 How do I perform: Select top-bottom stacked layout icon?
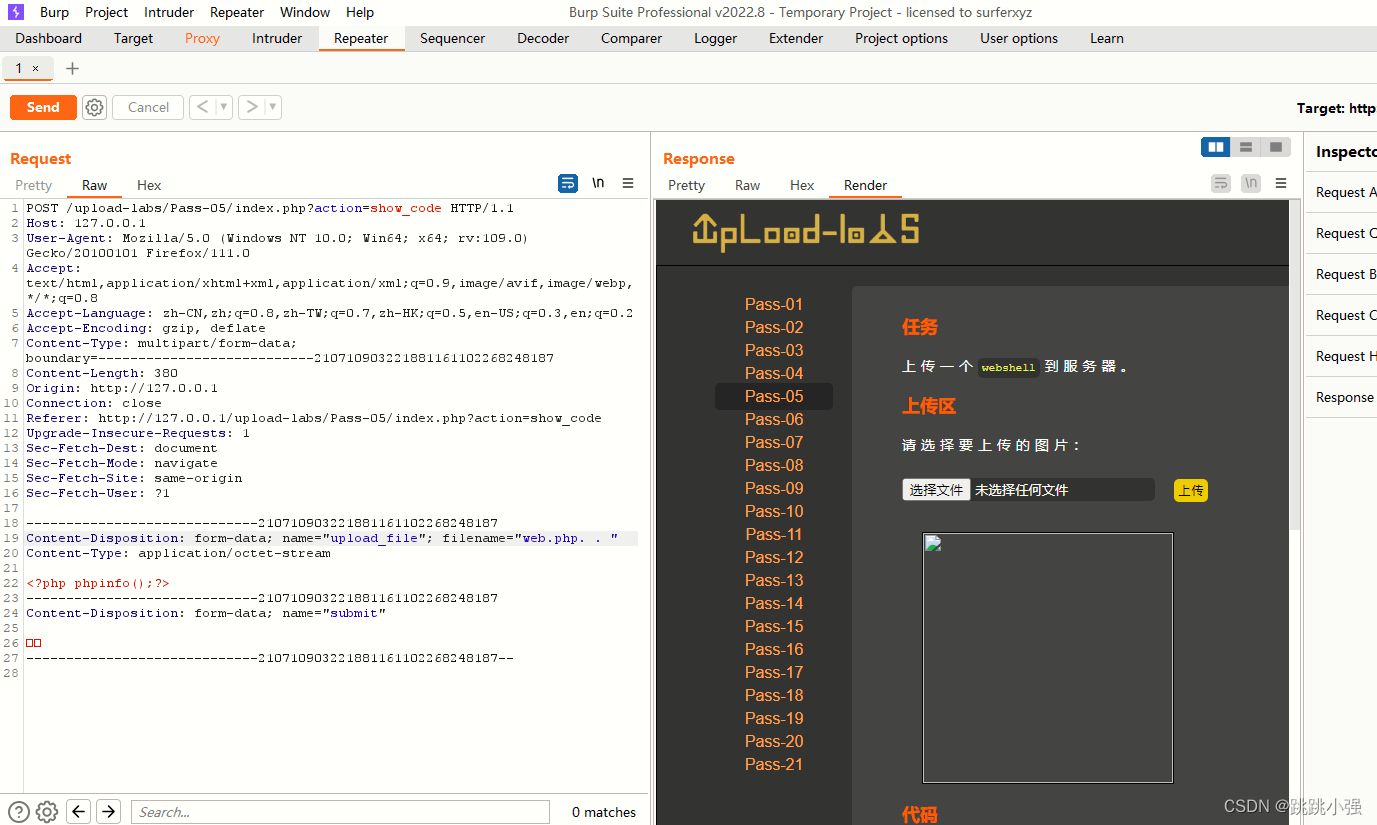click(x=1246, y=147)
